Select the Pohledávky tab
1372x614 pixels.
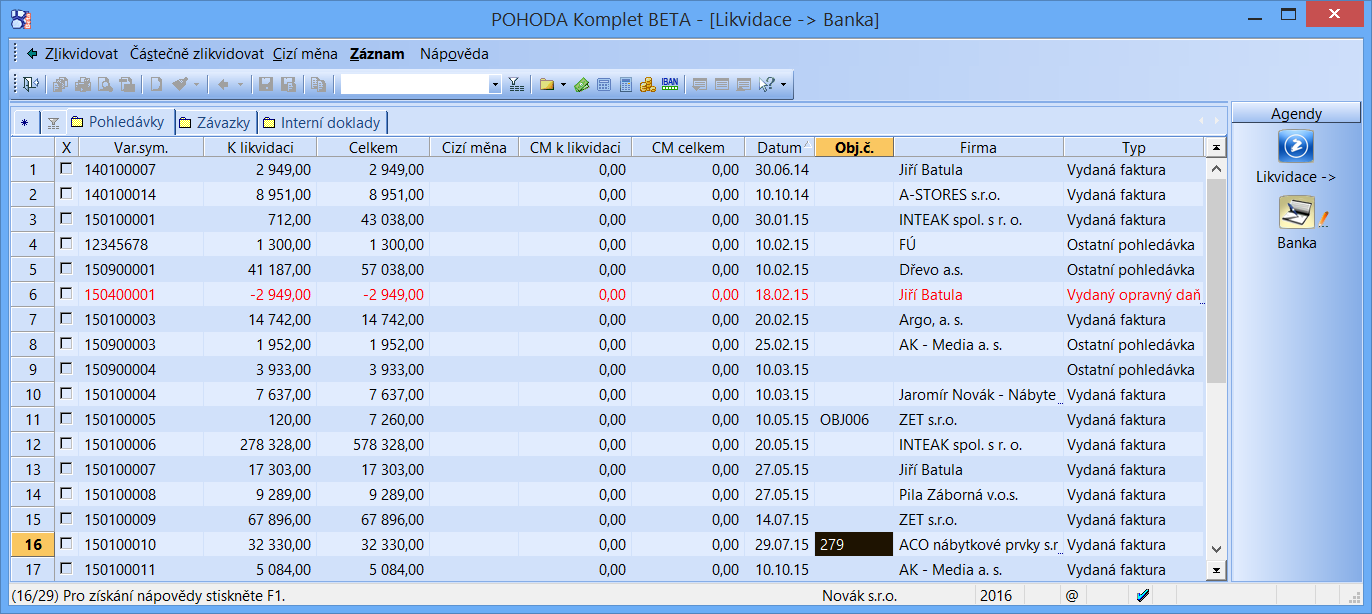tap(118, 122)
